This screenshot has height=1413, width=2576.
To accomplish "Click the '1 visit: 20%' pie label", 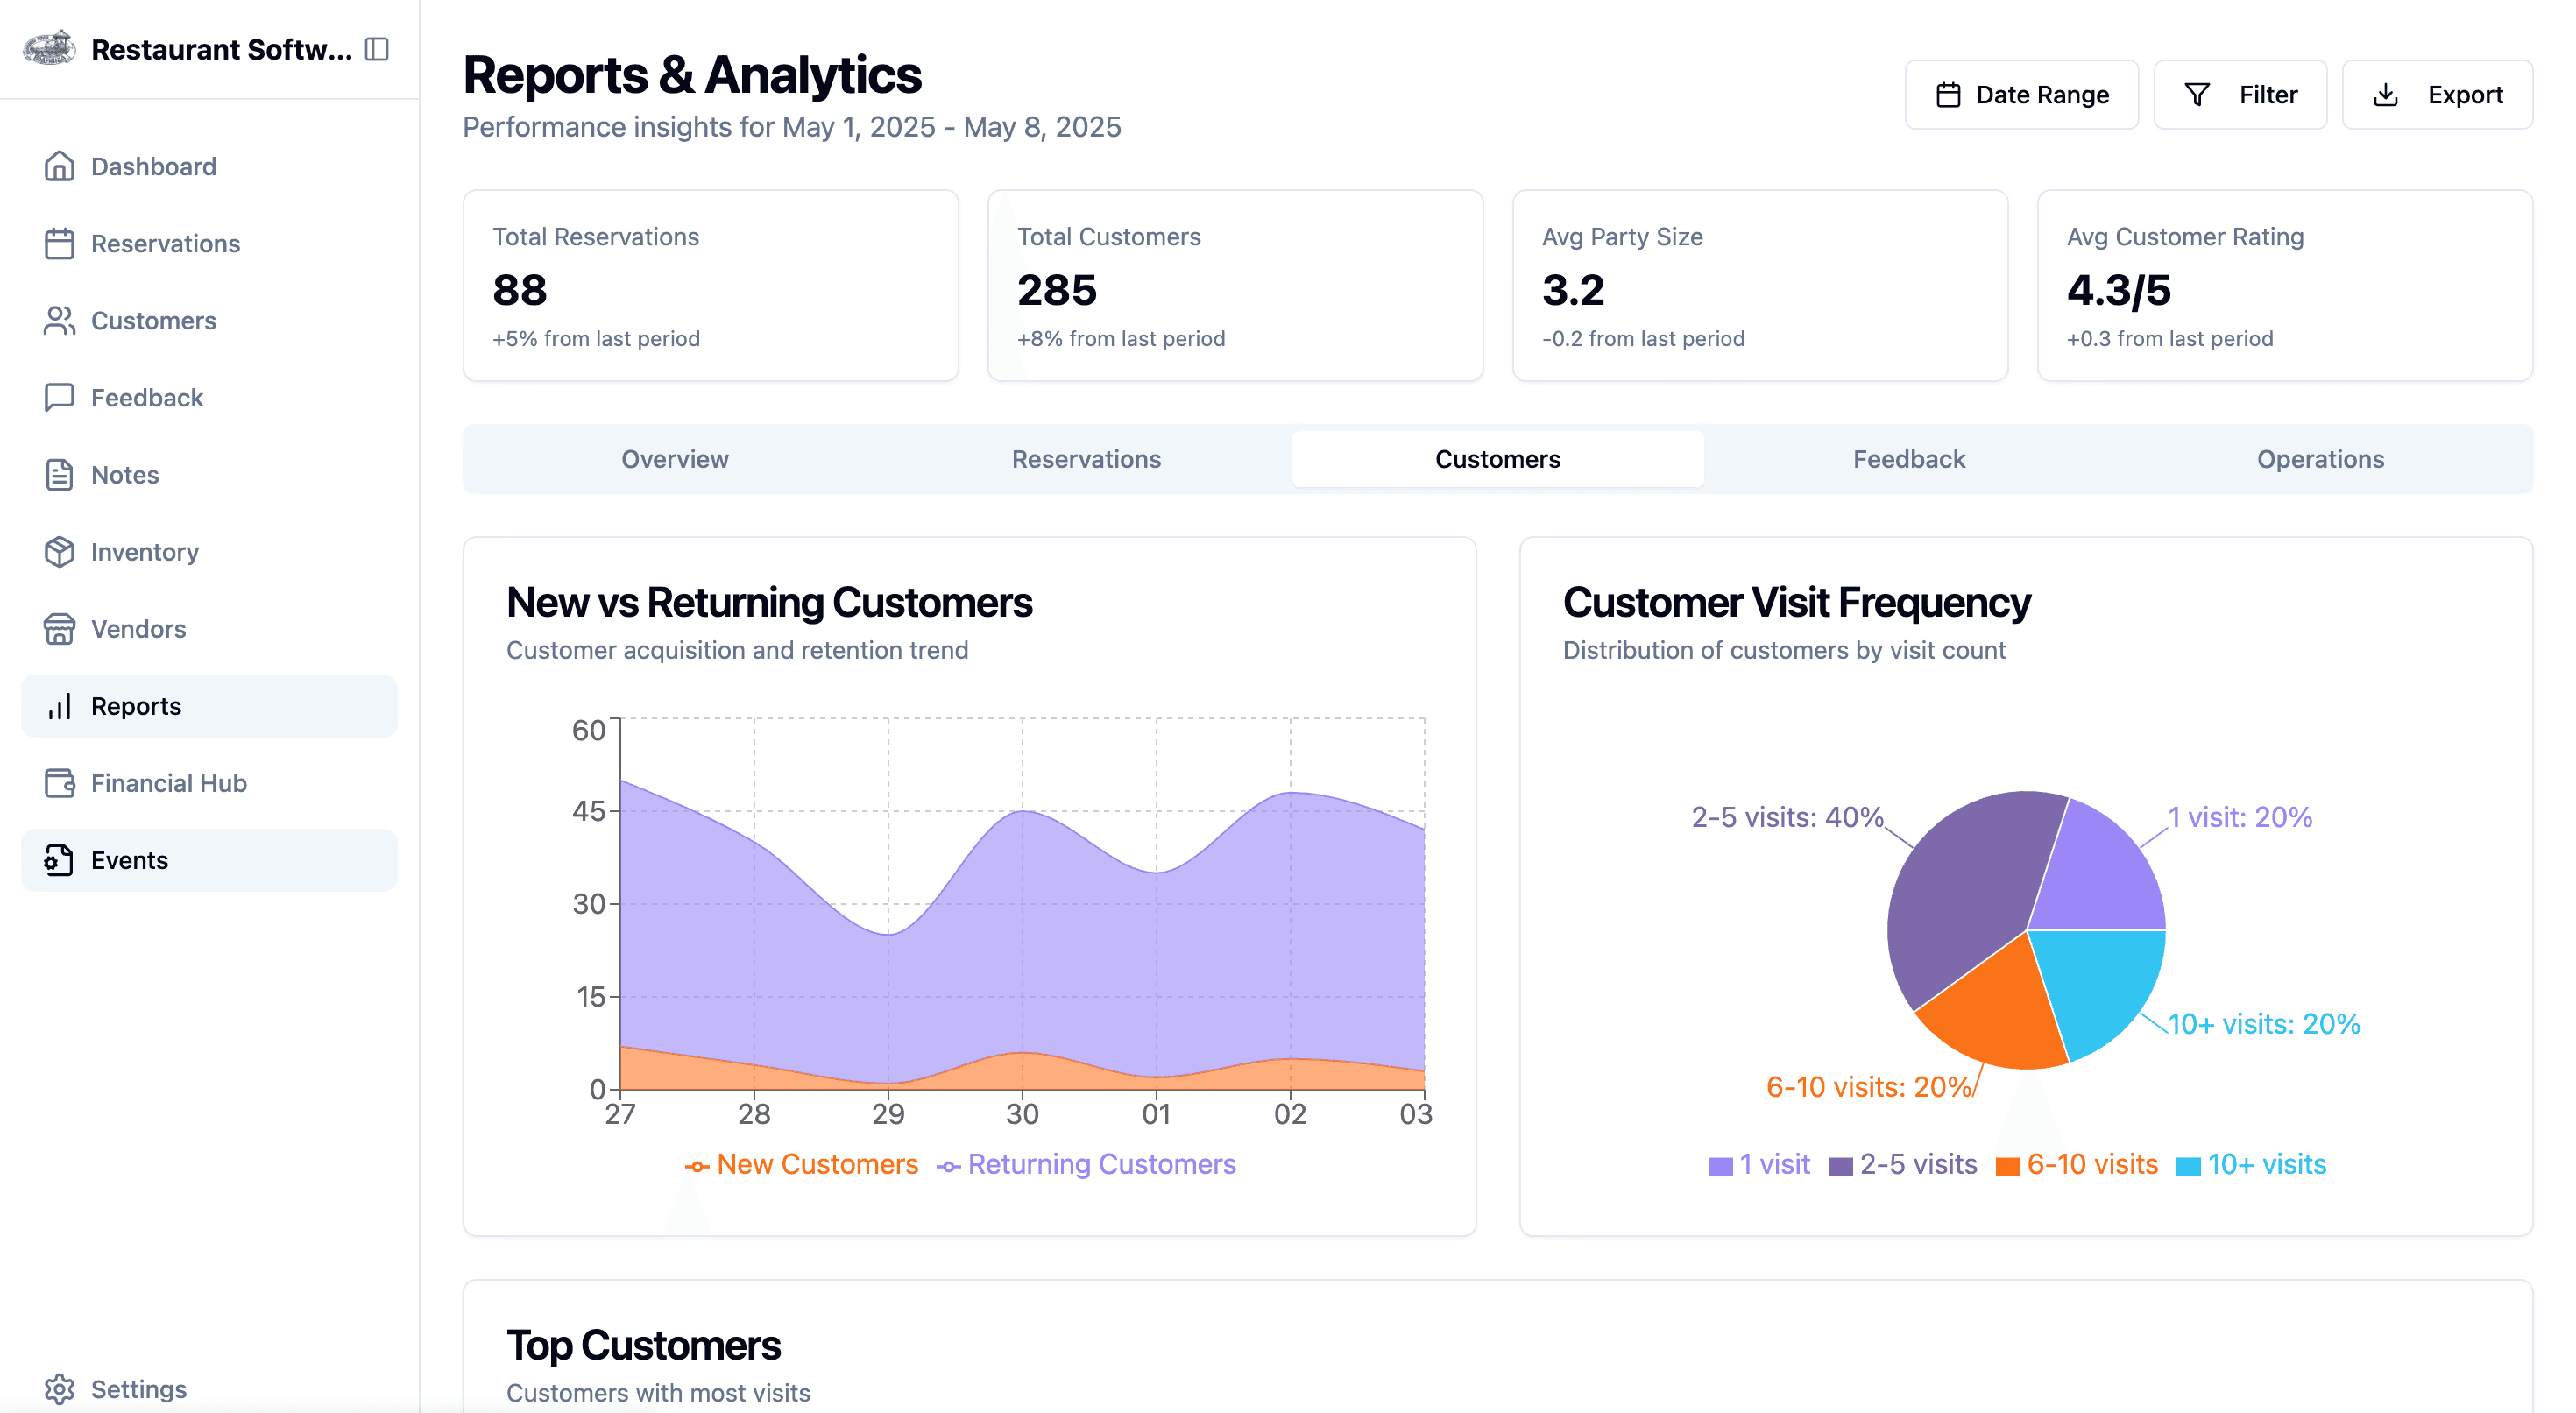I will 2240,817.
